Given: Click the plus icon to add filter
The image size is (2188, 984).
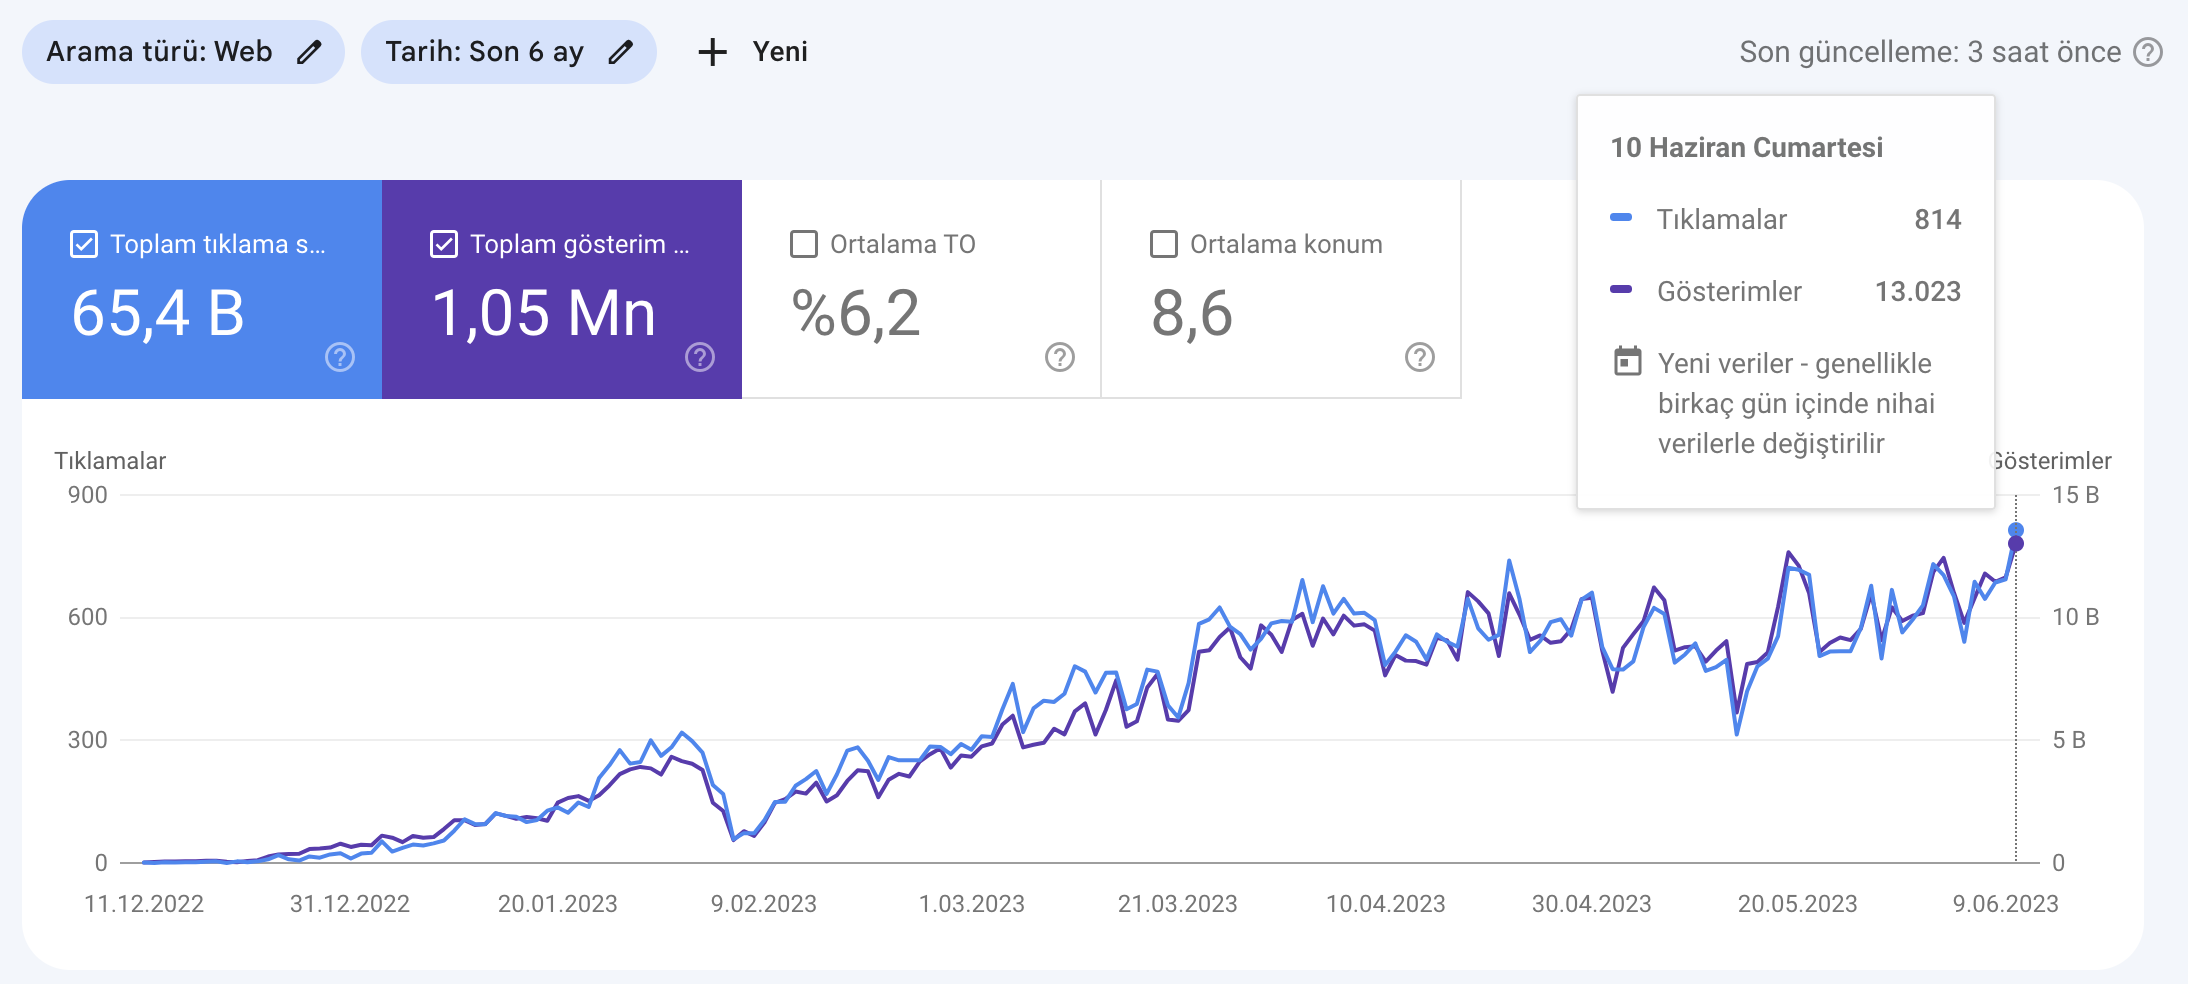Looking at the screenshot, I should click(x=712, y=52).
